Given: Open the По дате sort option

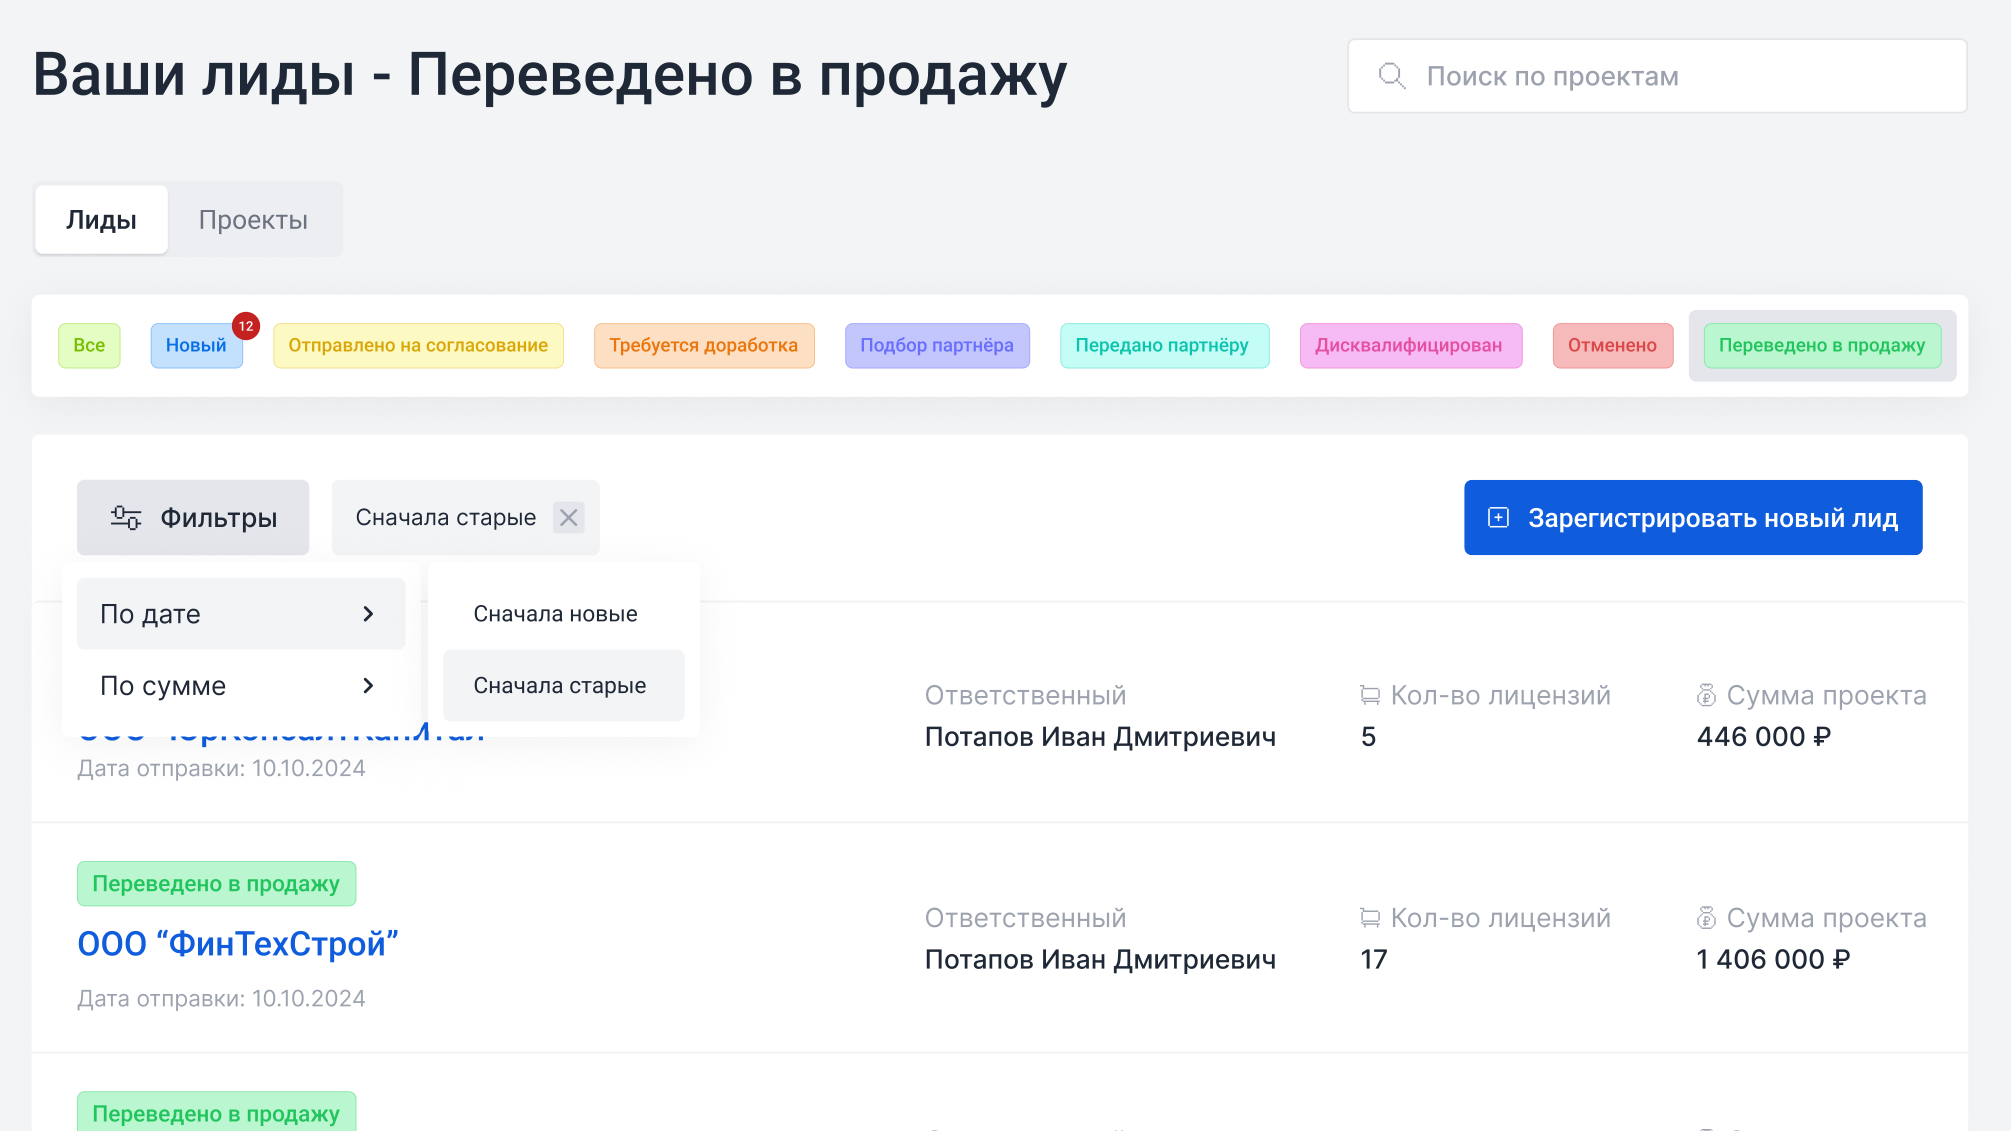Looking at the screenshot, I should click(x=241, y=614).
